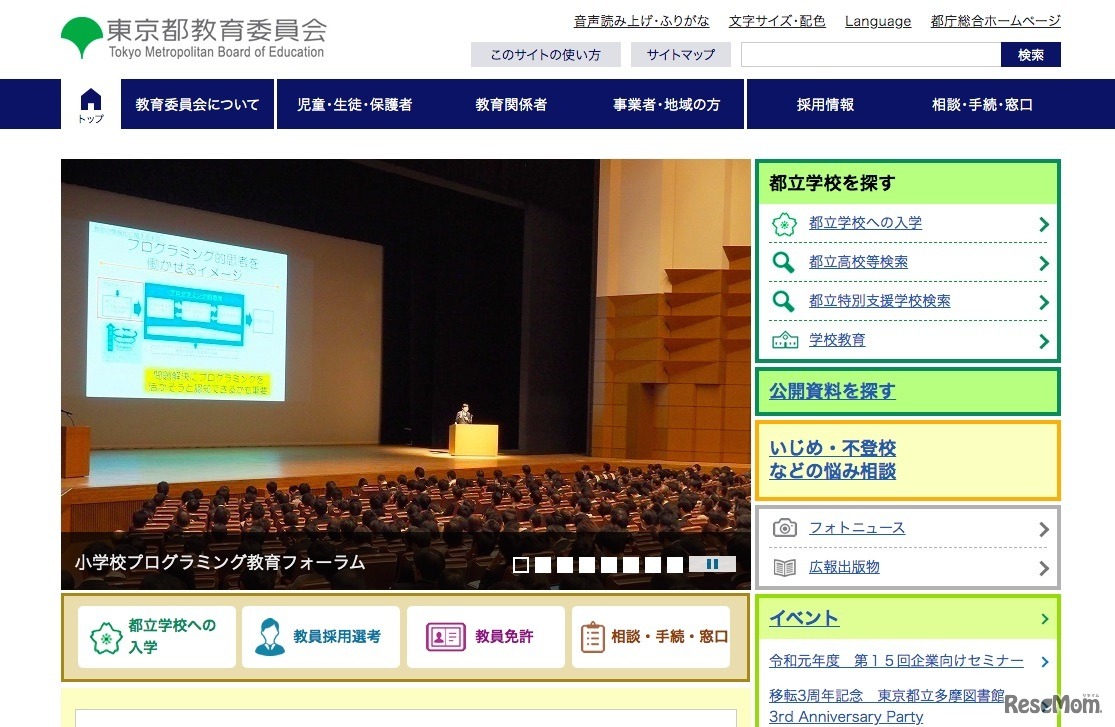Select the cherry blossom icon beside 都立学校への入学
The height and width of the screenshot is (727, 1115).
(782, 223)
